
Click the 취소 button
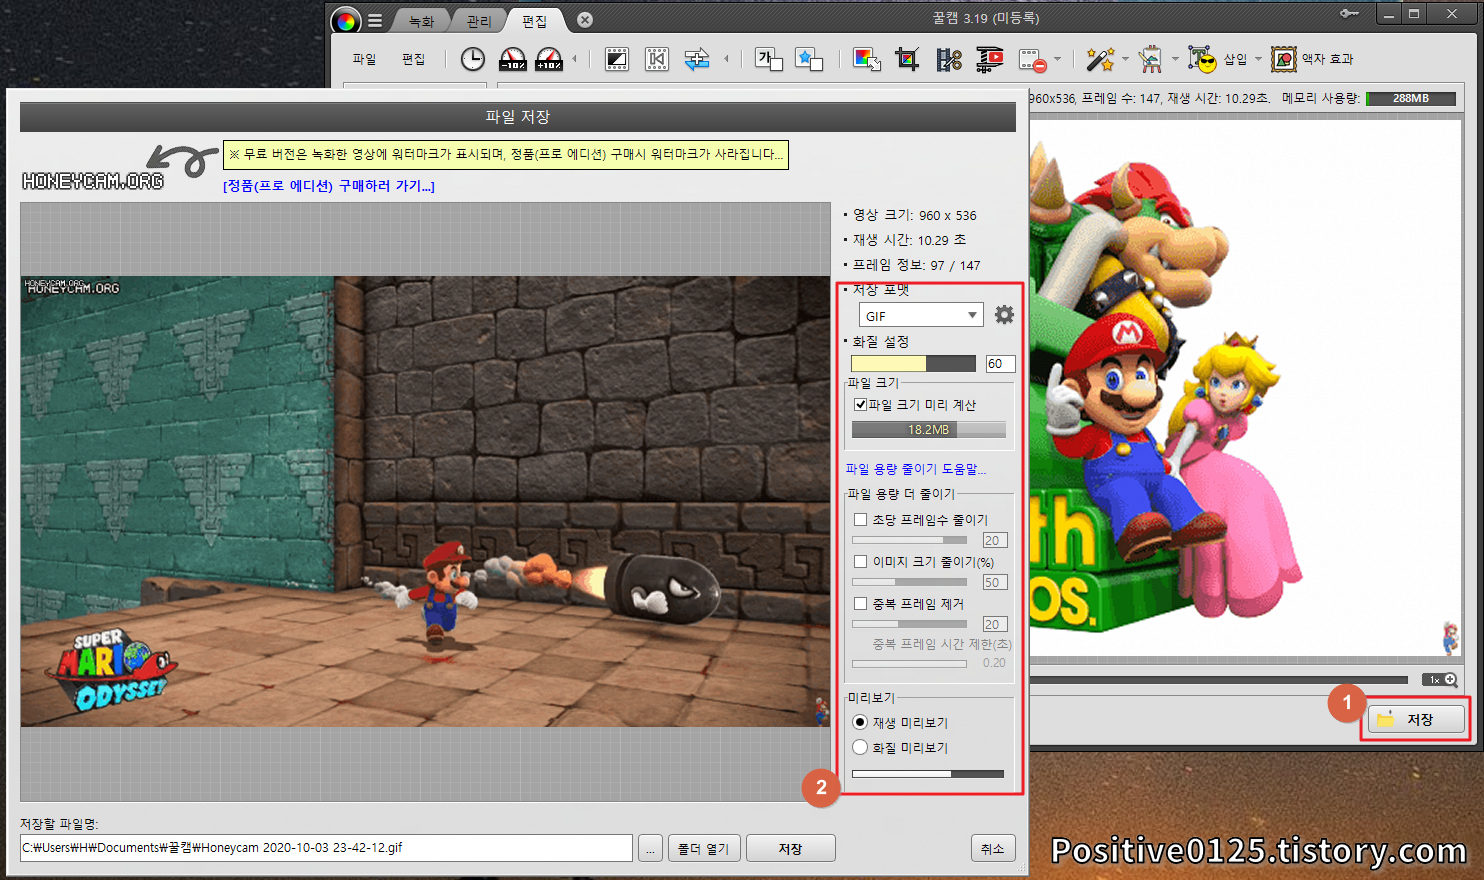click(993, 848)
